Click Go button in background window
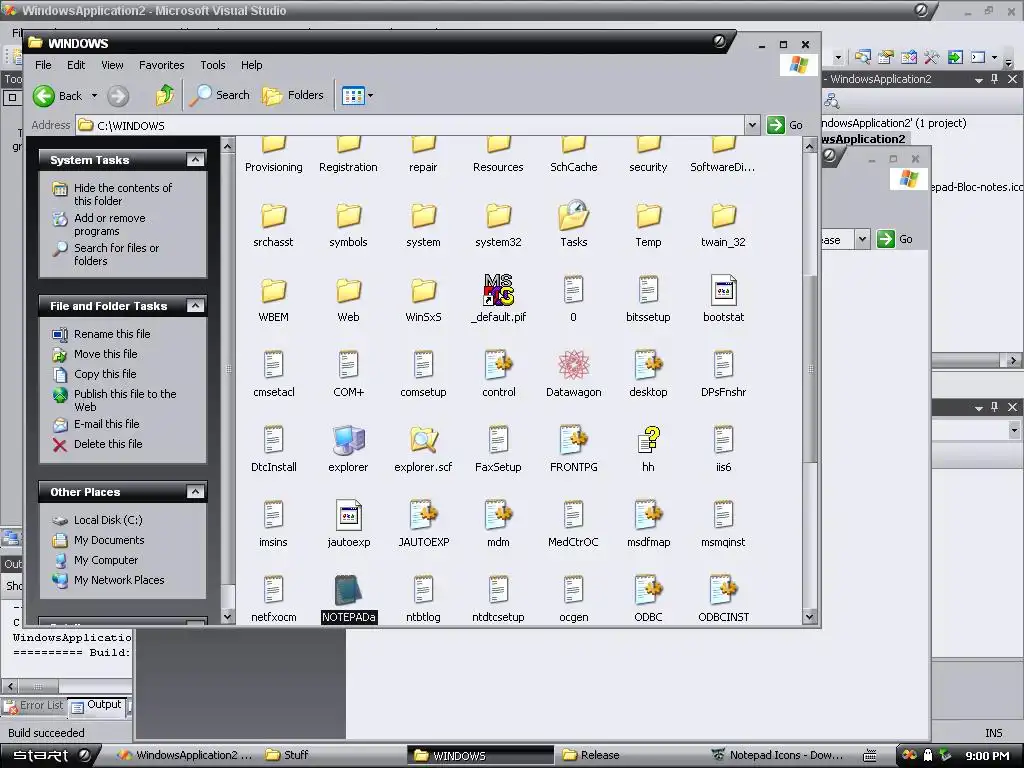Screen dimensions: 1024x768 click(x=895, y=239)
